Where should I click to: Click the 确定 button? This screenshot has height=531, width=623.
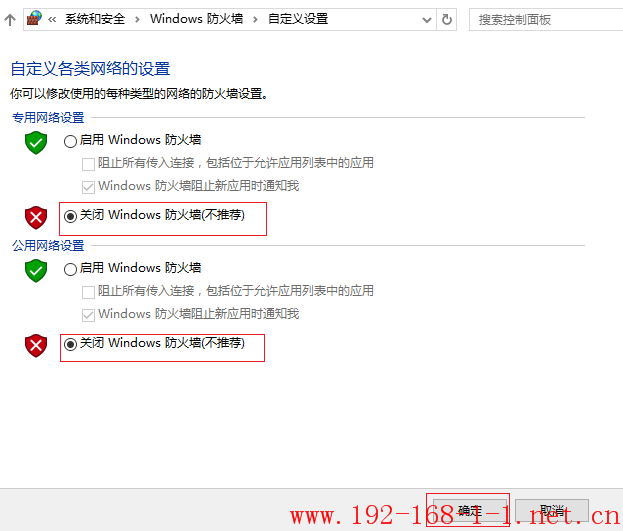[x=469, y=511]
